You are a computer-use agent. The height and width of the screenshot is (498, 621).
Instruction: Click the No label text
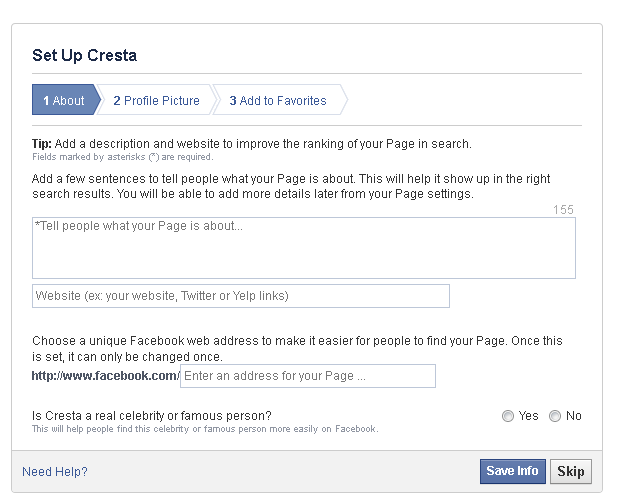pos(573,416)
